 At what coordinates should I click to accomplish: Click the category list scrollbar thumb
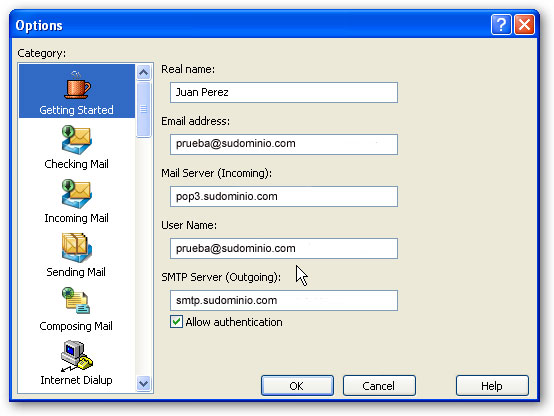click(143, 109)
